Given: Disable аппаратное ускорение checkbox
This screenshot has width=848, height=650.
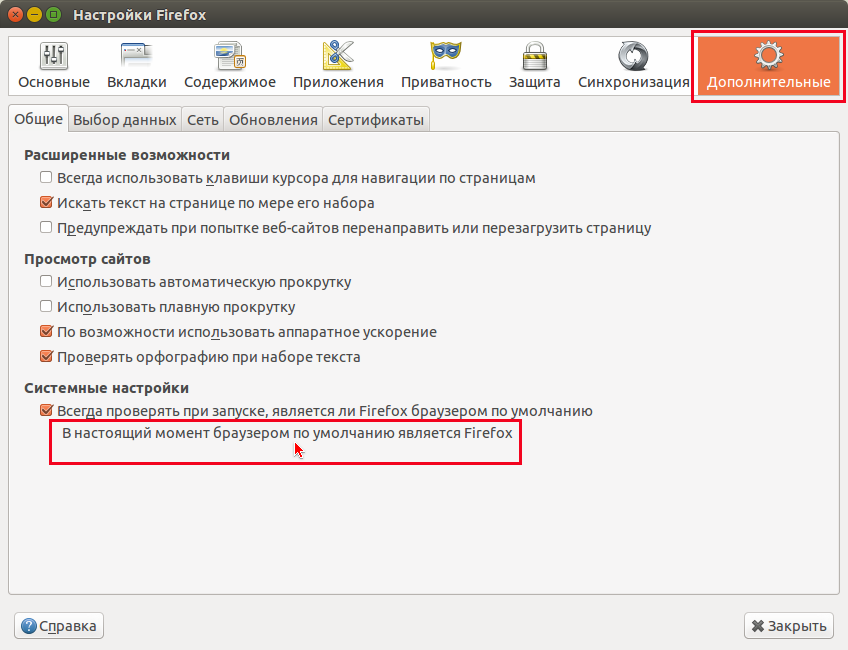Looking at the screenshot, I should [x=45, y=331].
